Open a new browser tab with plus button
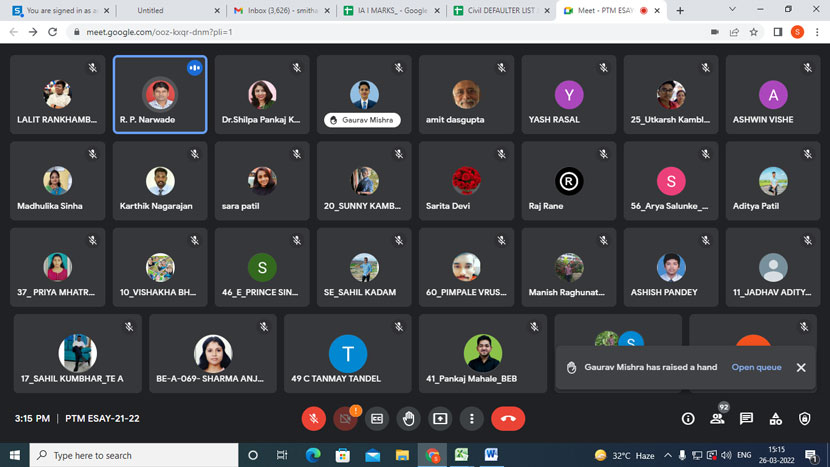Viewport: 830px width, 467px height. tap(680, 10)
